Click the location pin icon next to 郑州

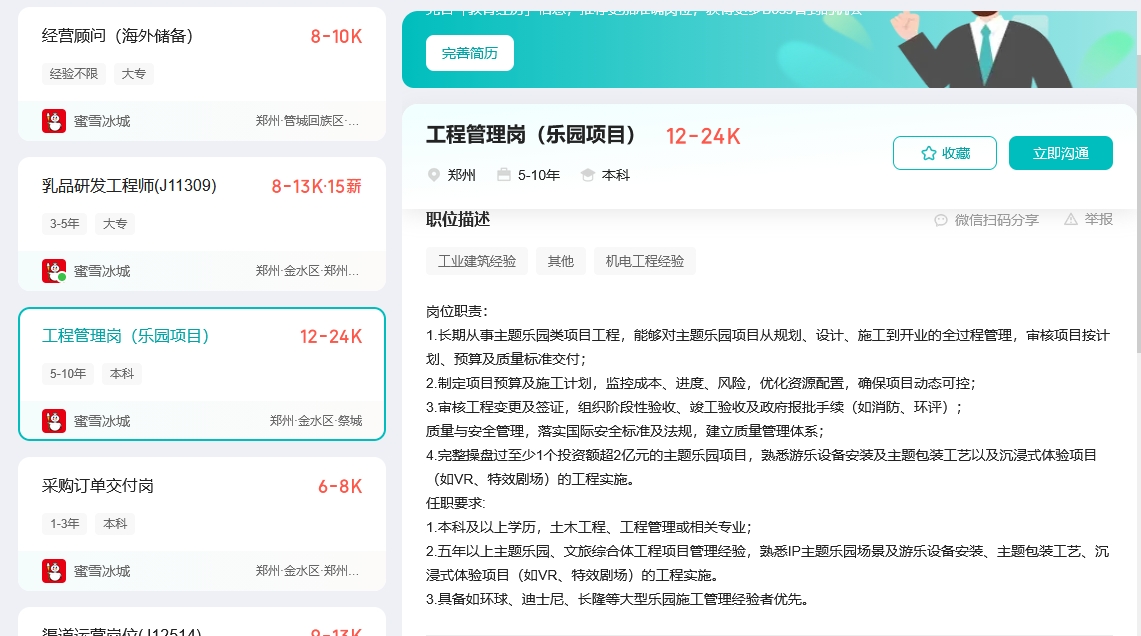tap(434, 175)
